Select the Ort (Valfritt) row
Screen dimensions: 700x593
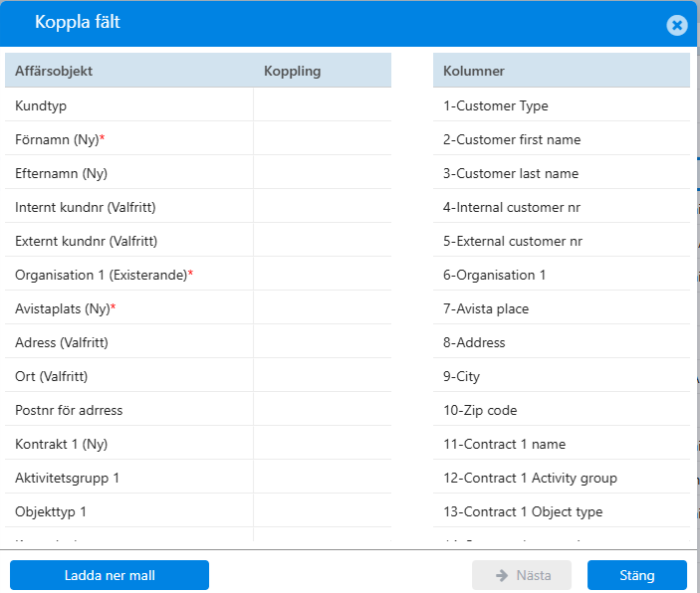198,376
